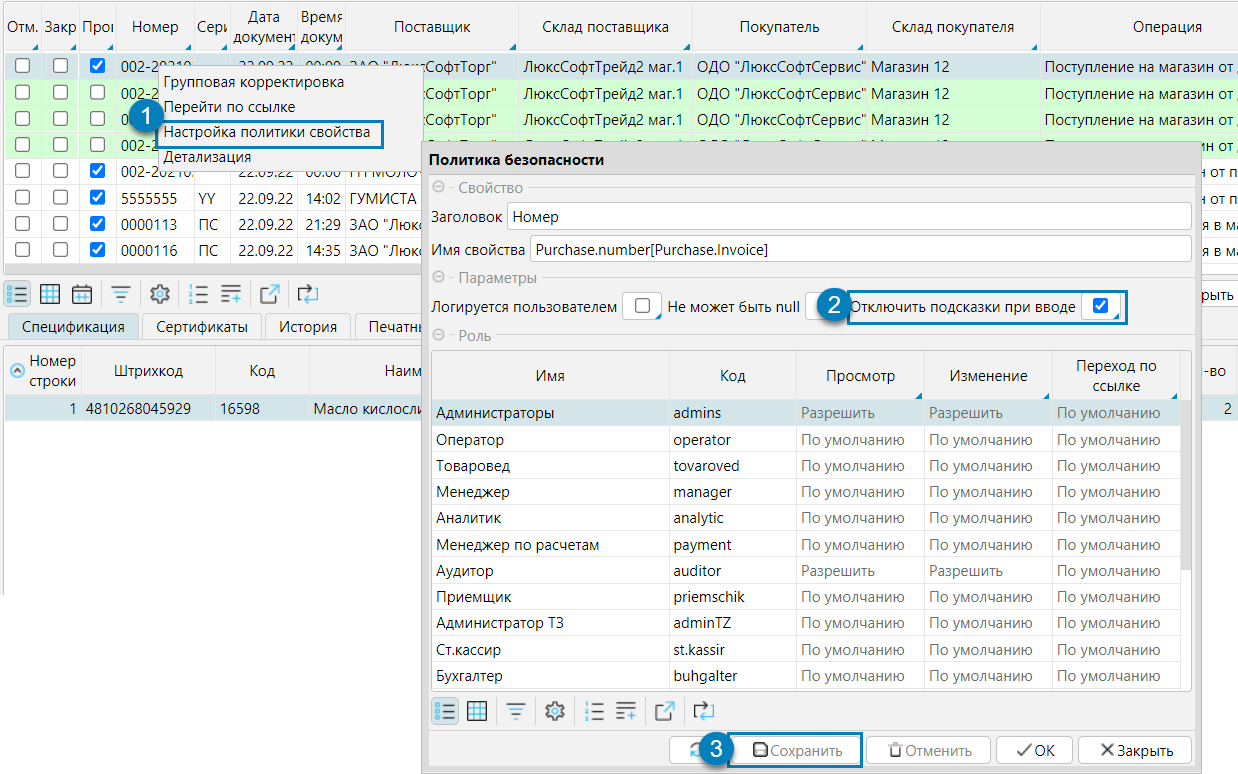Toggle Отключить подсказки при вводе checkbox
The width and height of the screenshot is (1238, 774).
tap(1100, 306)
